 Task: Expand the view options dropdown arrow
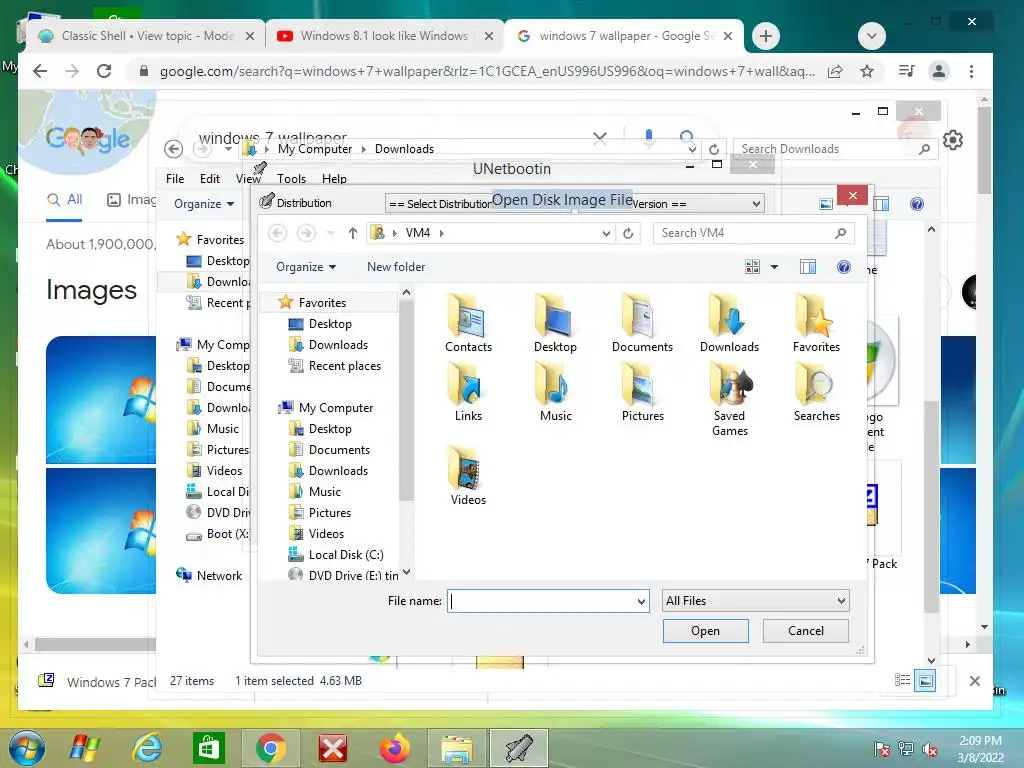(x=775, y=266)
